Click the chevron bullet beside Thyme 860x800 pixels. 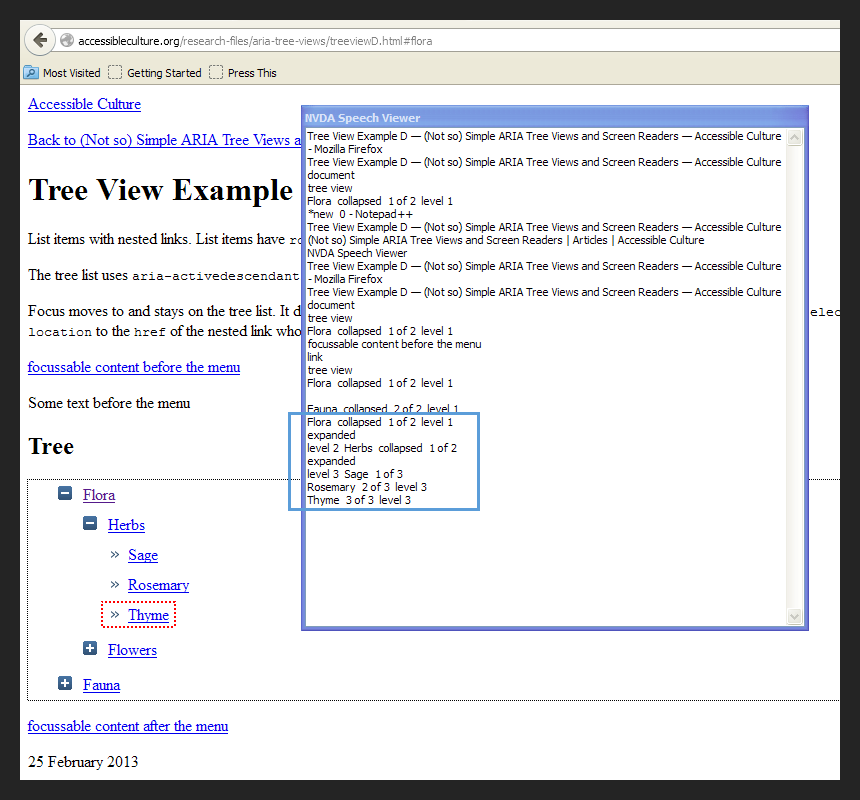click(115, 615)
